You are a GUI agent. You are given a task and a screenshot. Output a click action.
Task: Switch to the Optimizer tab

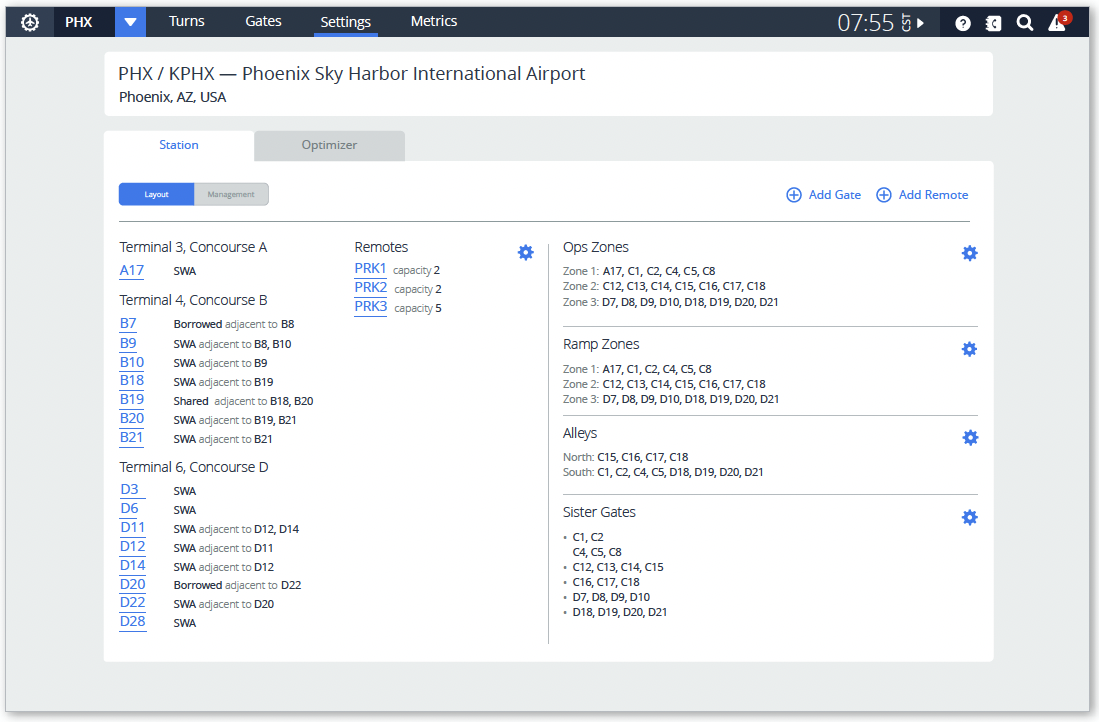(x=329, y=145)
